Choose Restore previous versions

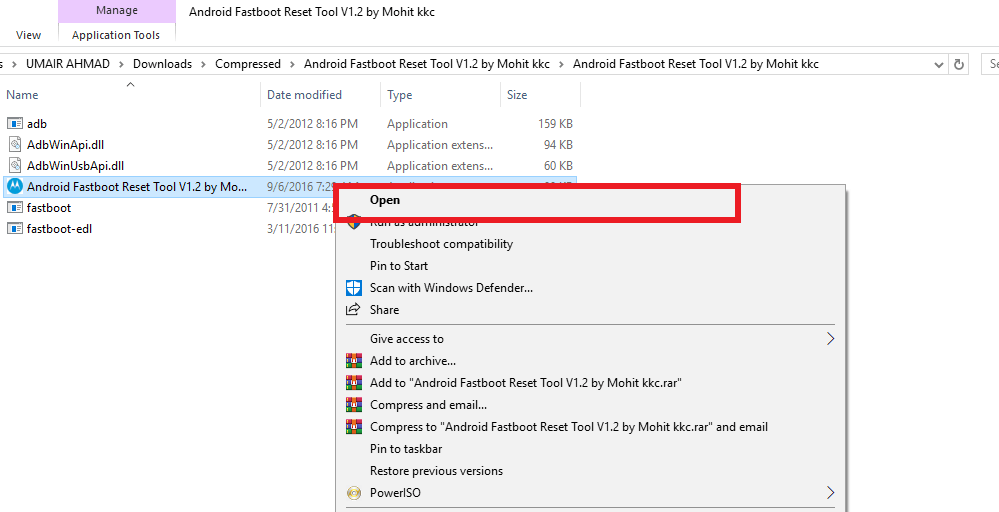[x=436, y=471]
